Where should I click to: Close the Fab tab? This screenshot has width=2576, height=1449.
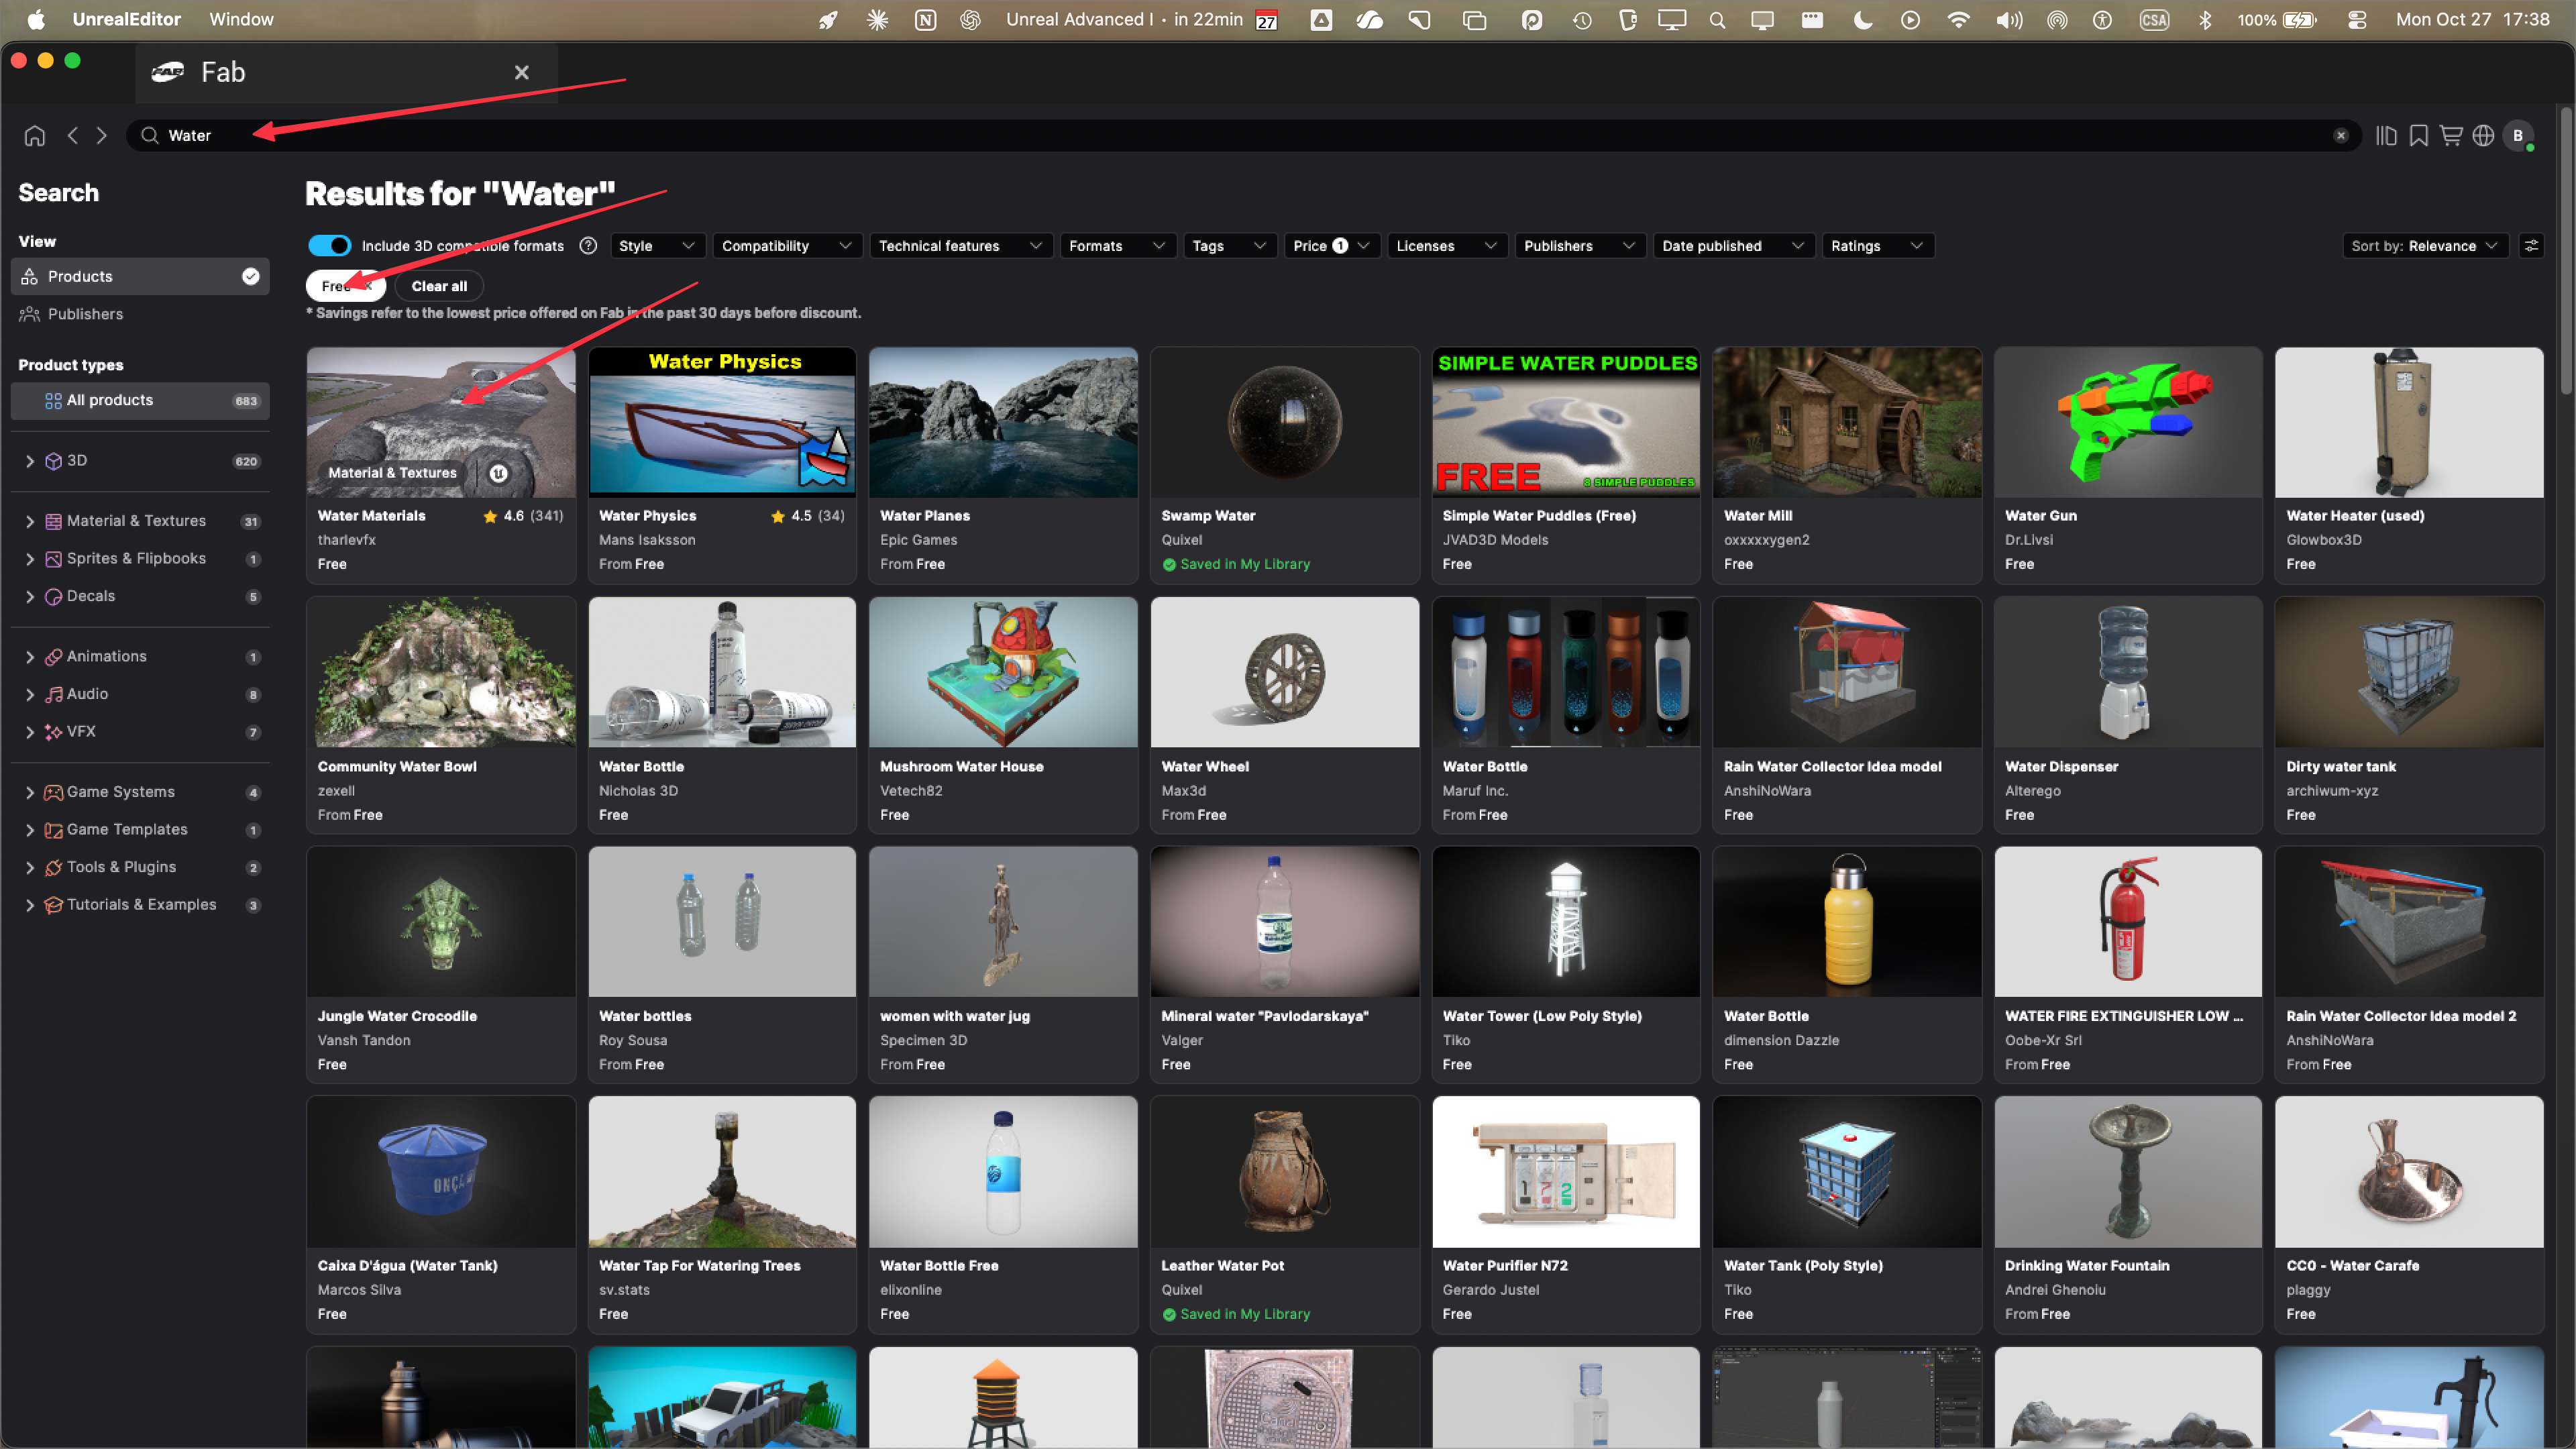coord(521,72)
